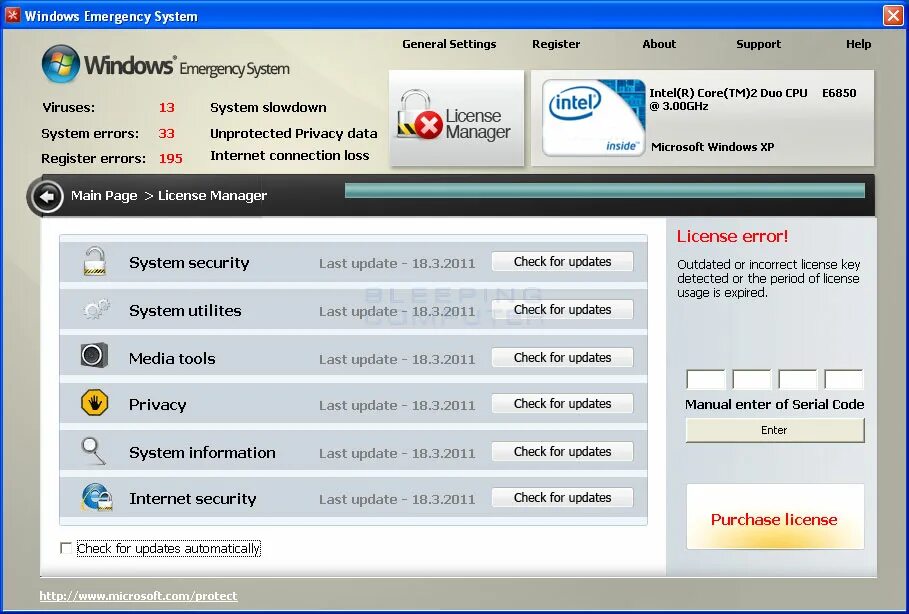The height and width of the screenshot is (614, 909).
Task: Select the System security padlock icon
Action: [x=93, y=262]
